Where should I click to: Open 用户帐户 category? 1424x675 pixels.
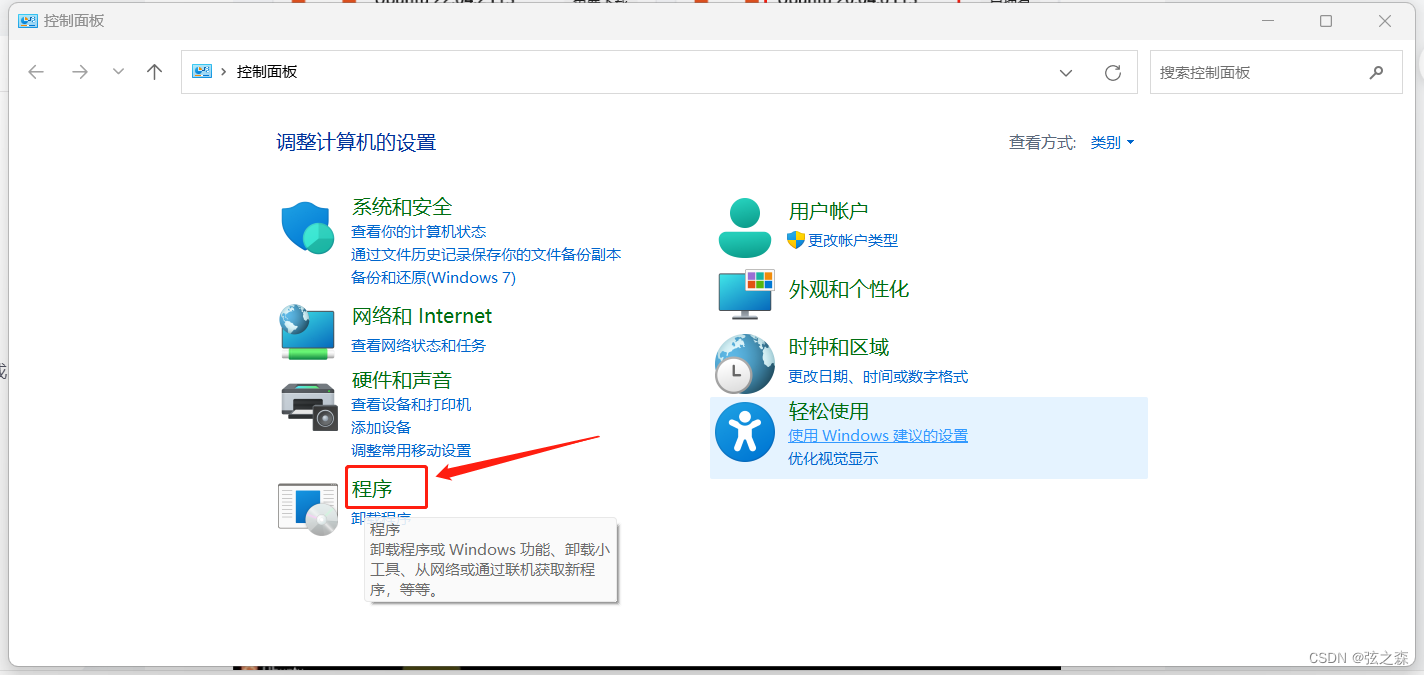pos(828,211)
